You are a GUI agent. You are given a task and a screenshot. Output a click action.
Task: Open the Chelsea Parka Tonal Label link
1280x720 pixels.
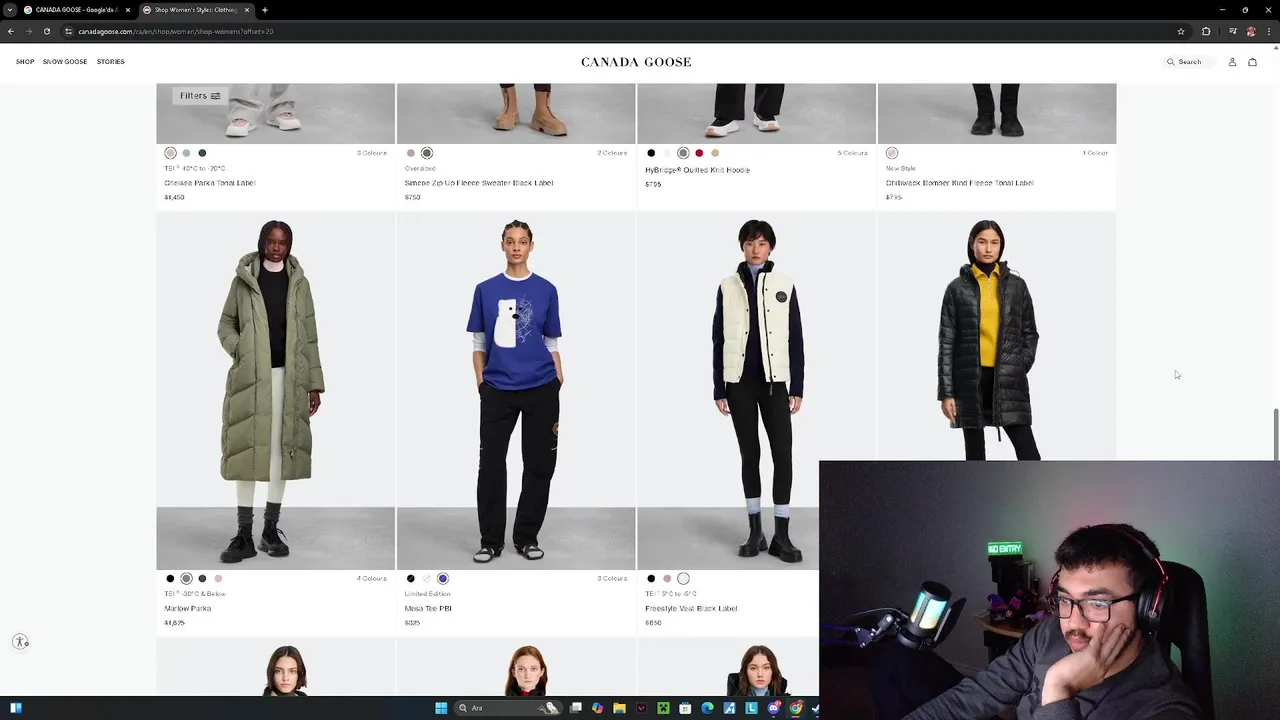pyautogui.click(x=210, y=183)
